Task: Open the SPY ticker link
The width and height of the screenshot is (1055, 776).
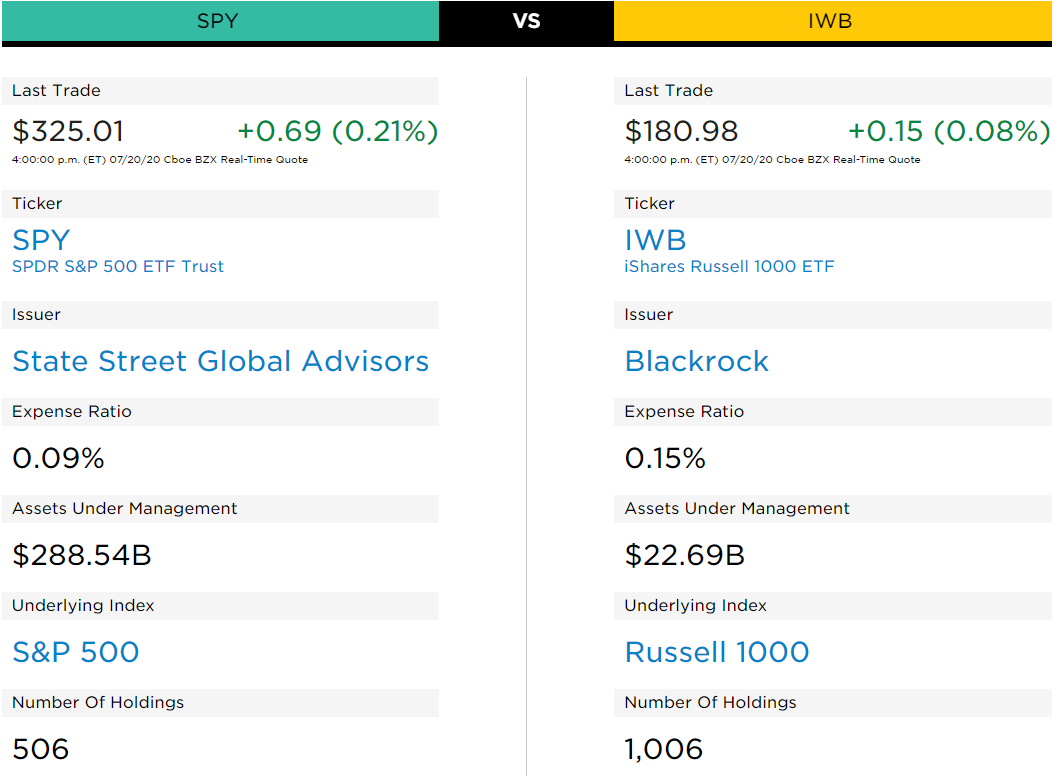Action: coord(41,240)
